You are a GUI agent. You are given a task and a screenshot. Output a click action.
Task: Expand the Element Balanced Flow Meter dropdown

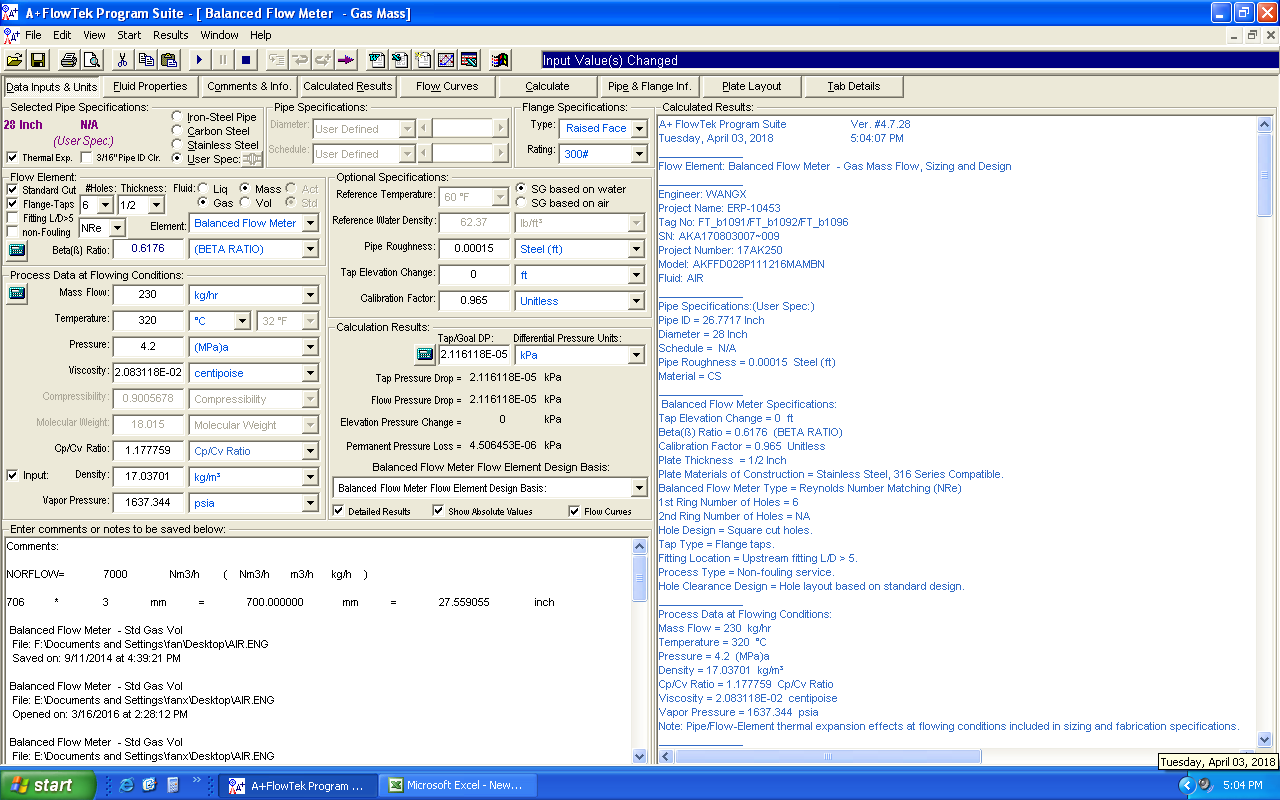(310, 223)
